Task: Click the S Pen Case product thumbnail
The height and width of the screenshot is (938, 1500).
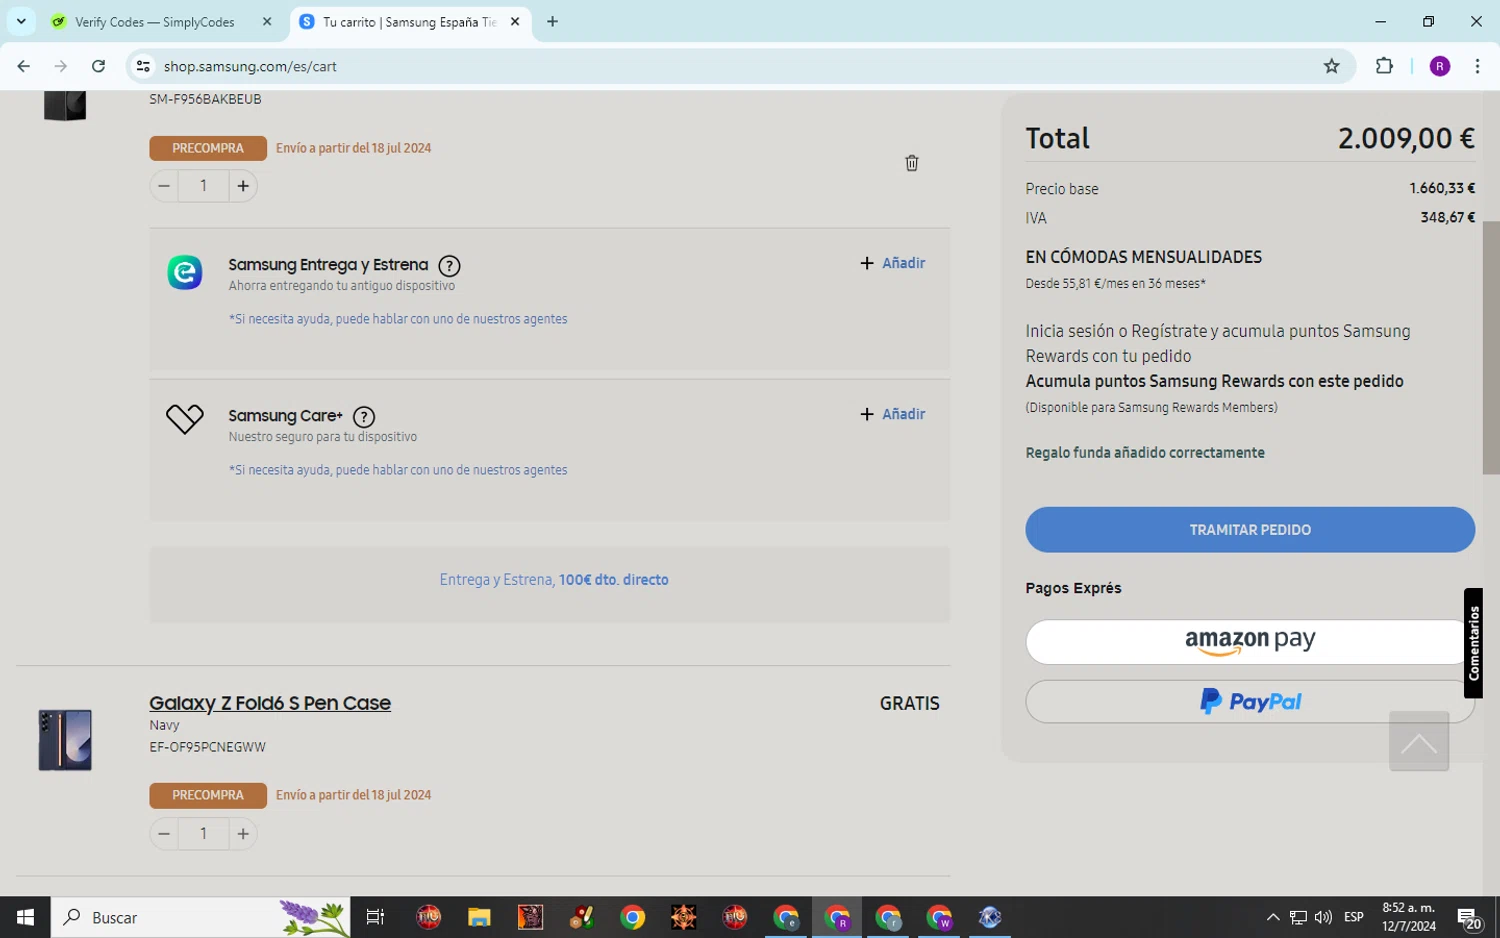Action: tap(65, 740)
